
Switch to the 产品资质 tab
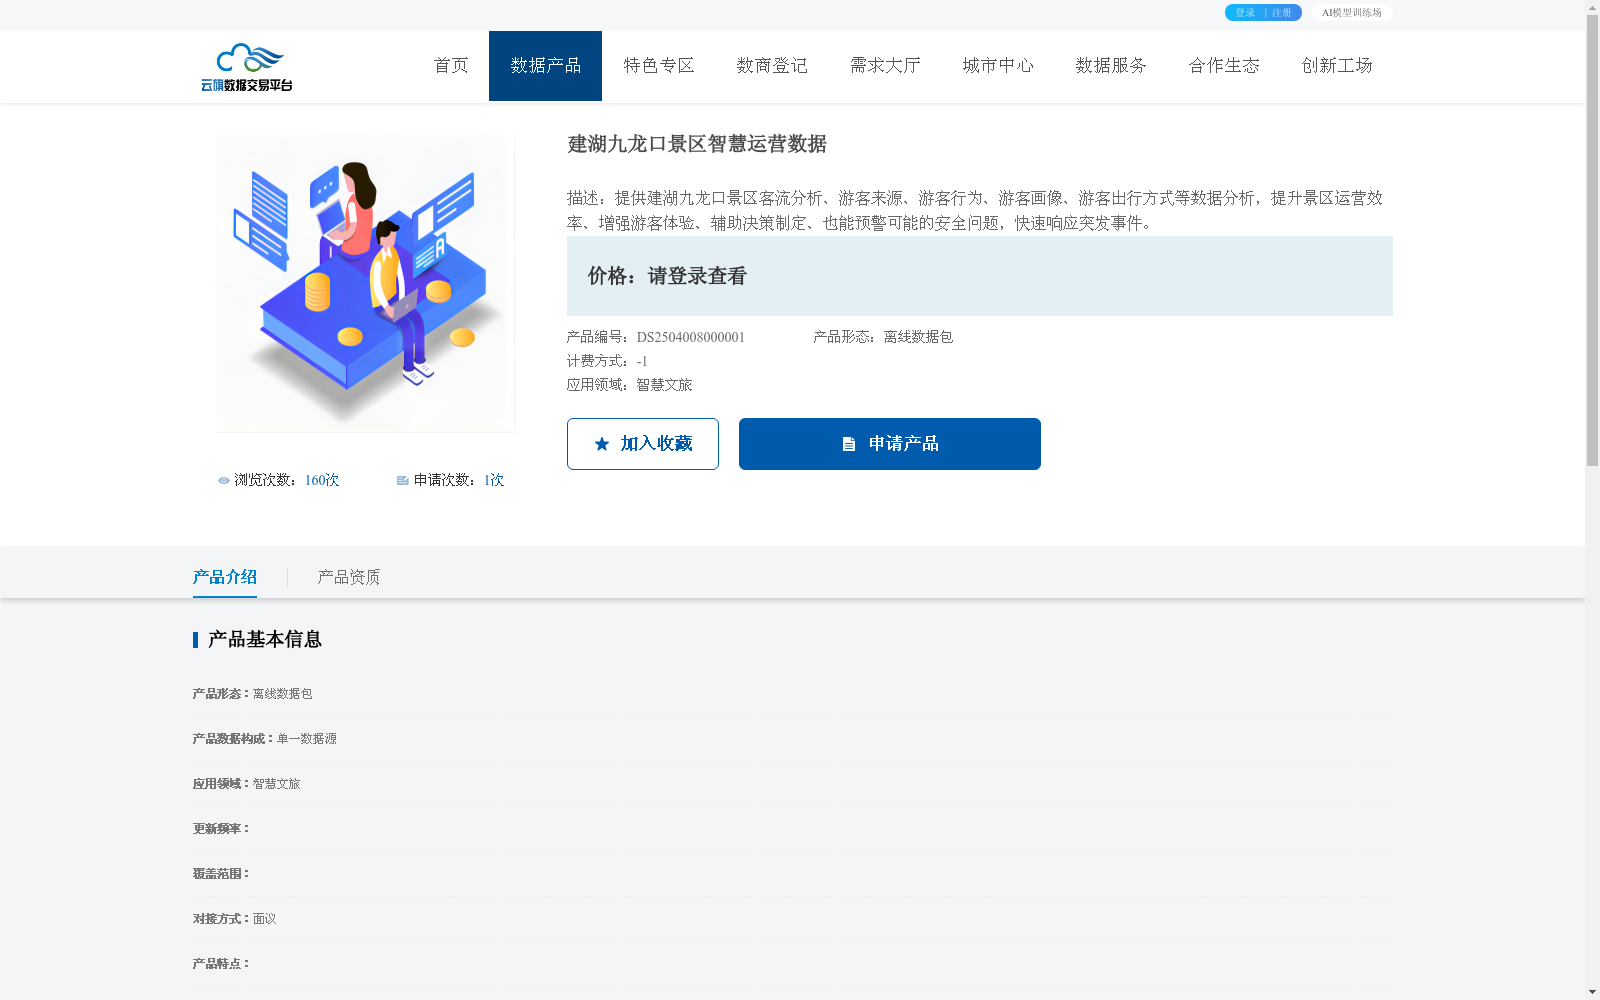(x=346, y=577)
